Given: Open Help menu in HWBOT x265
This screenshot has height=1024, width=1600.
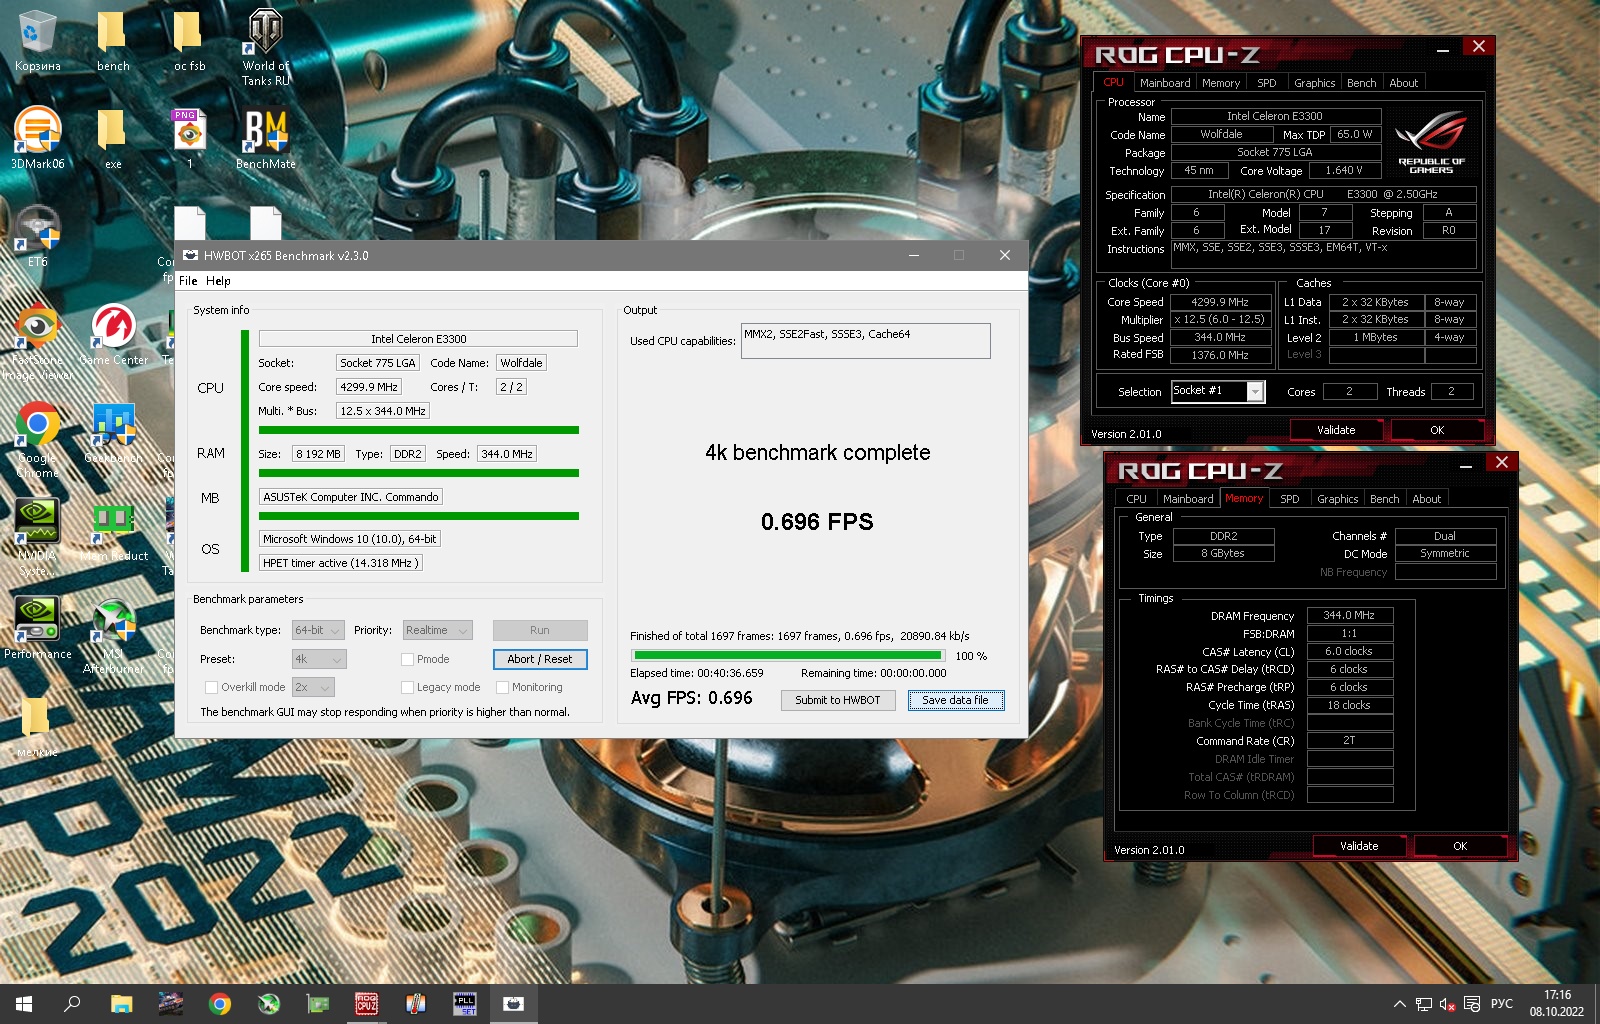Looking at the screenshot, I should tap(218, 281).
